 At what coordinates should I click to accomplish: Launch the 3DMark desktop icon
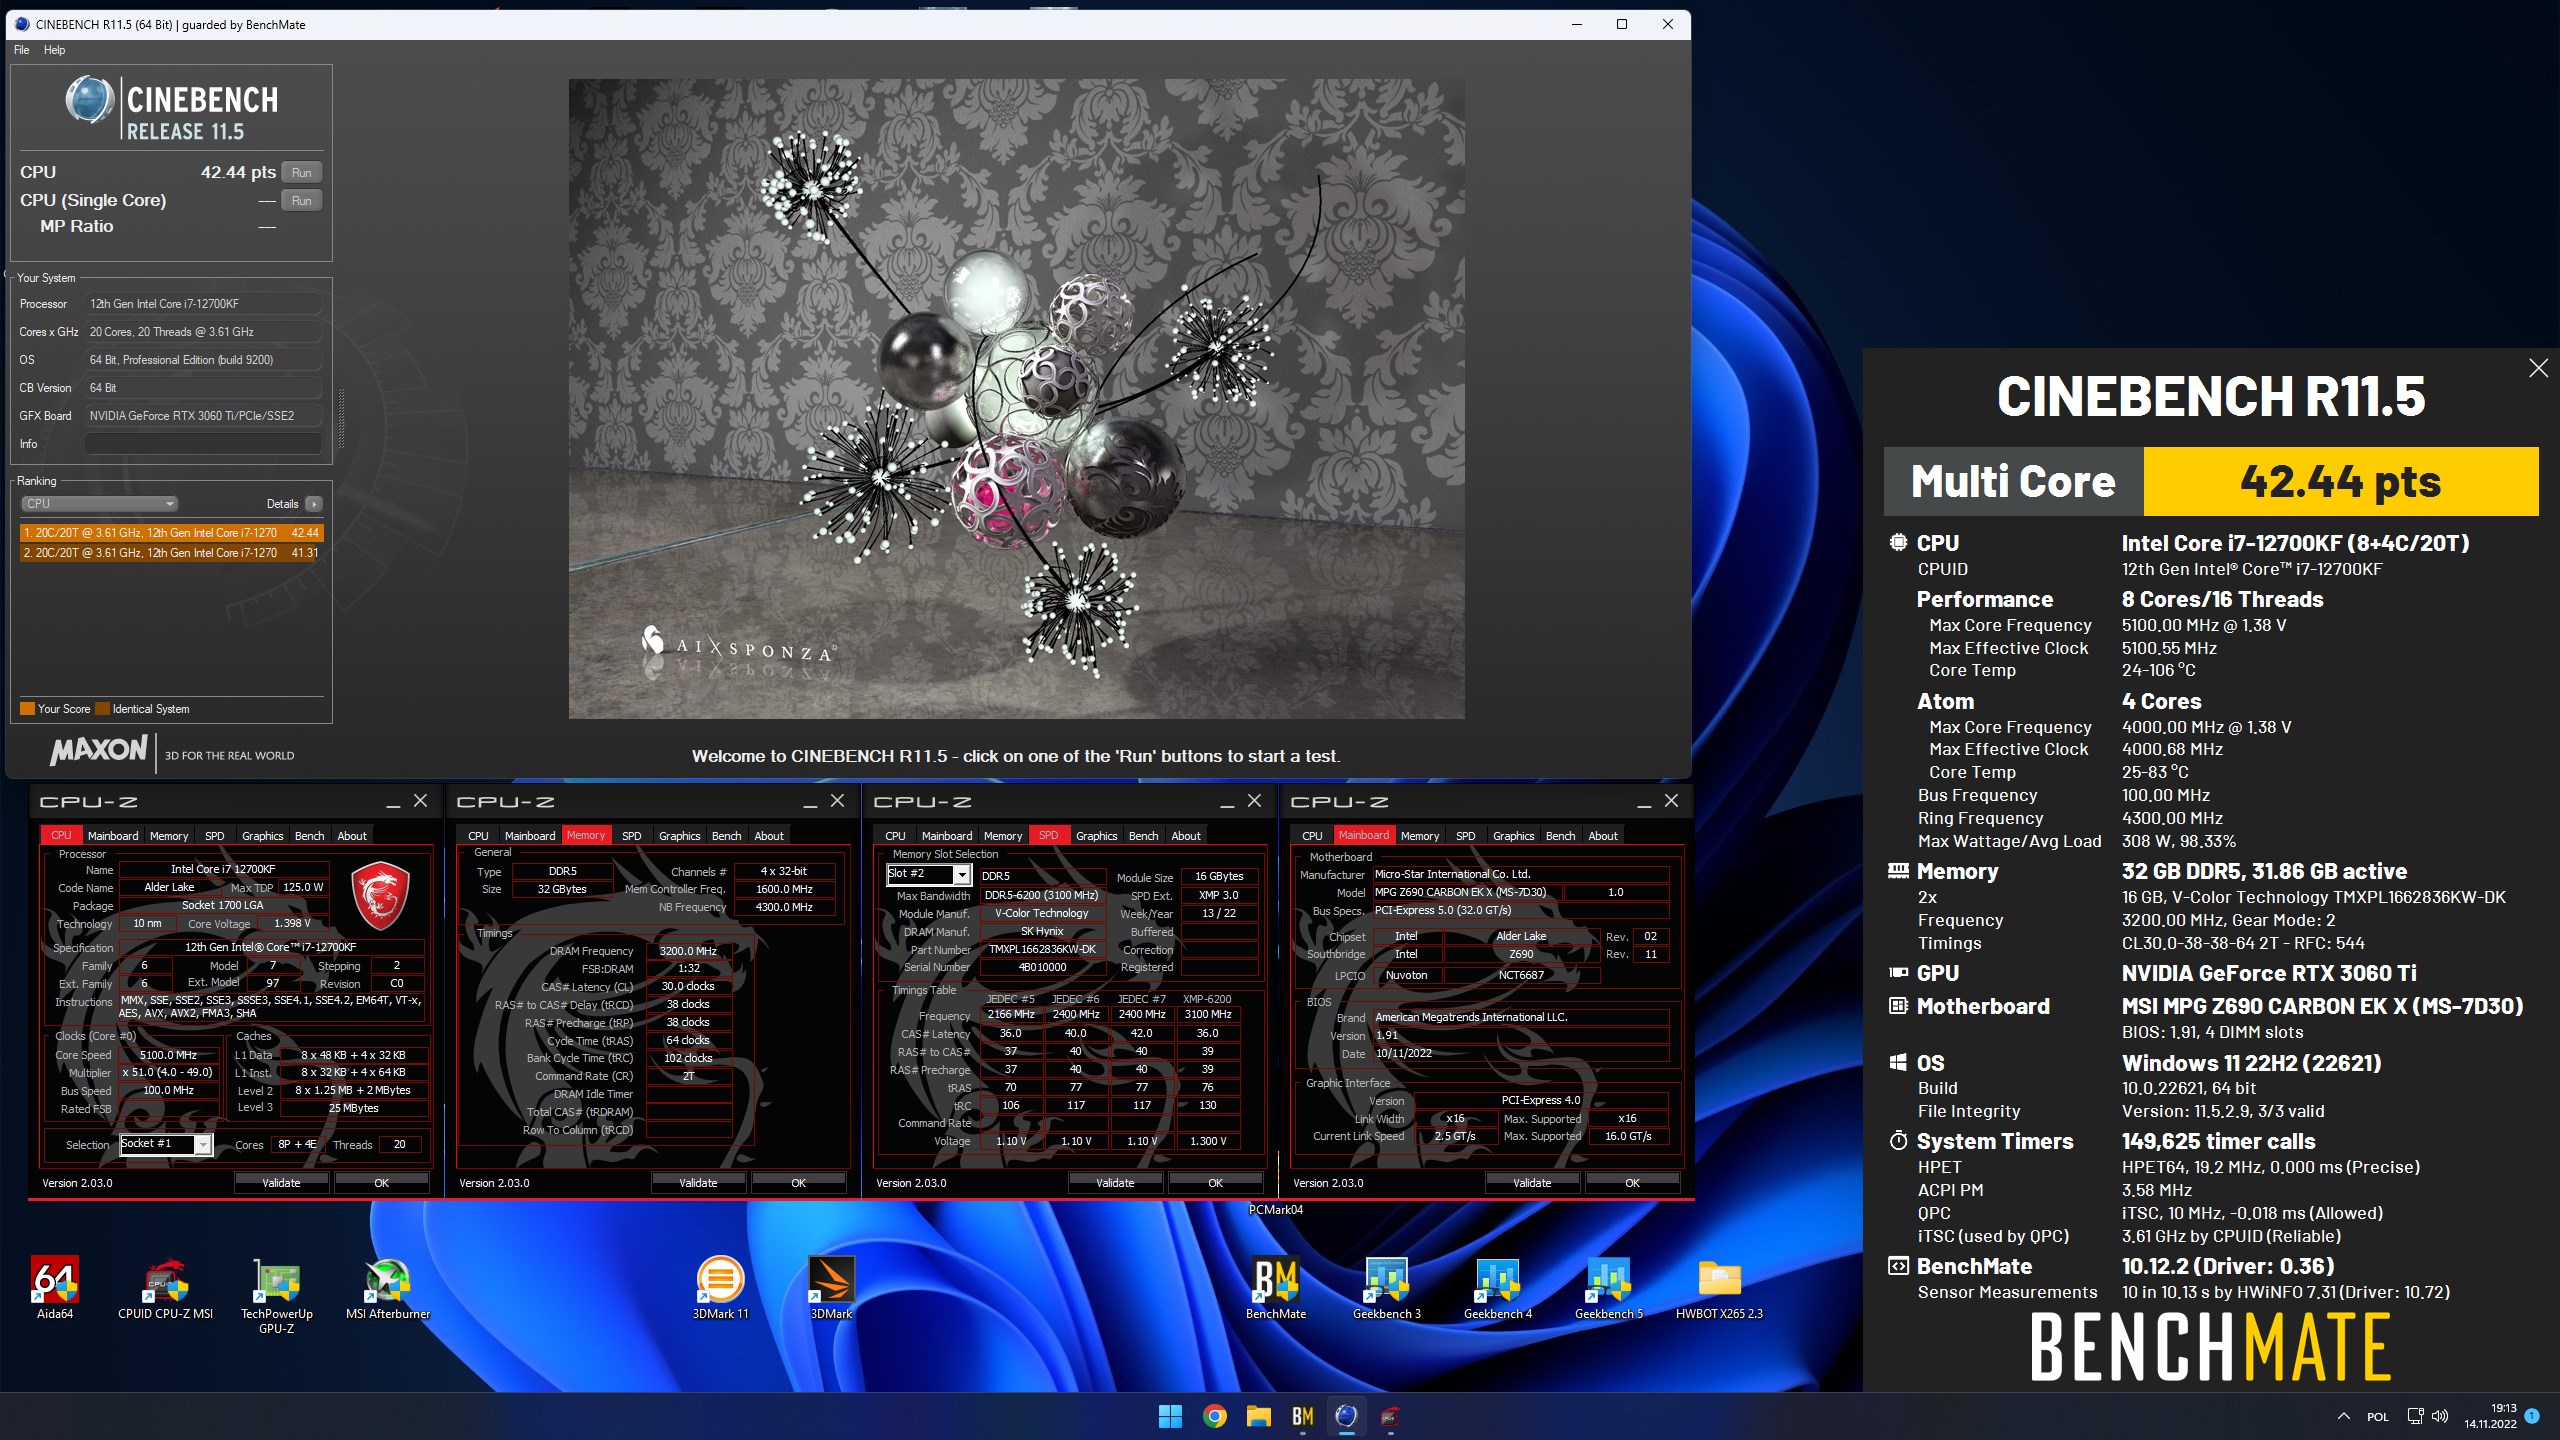pyautogui.click(x=831, y=1288)
